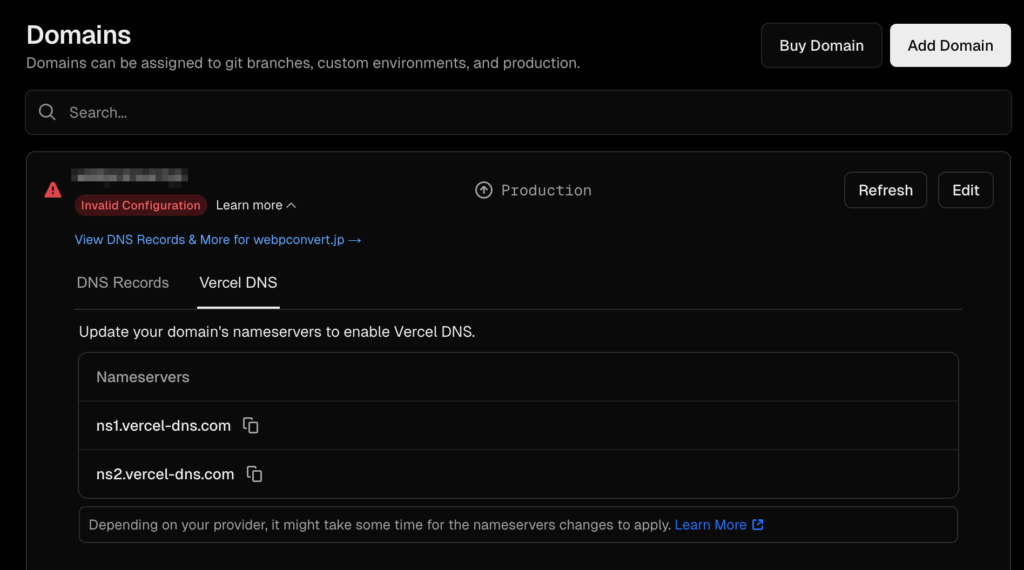Select the Vercel DNS tab
This screenshot has width=1024, height=570.
point(239,283)
